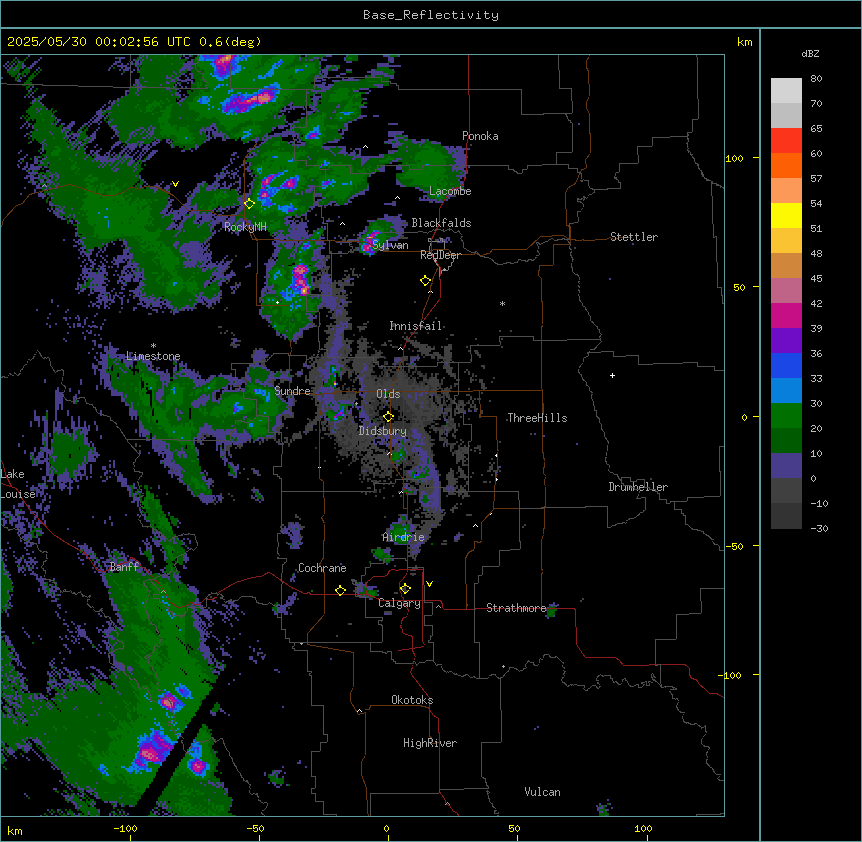
Task: Select the yellow swatch between 54 and 51
Action: point(786,215)
